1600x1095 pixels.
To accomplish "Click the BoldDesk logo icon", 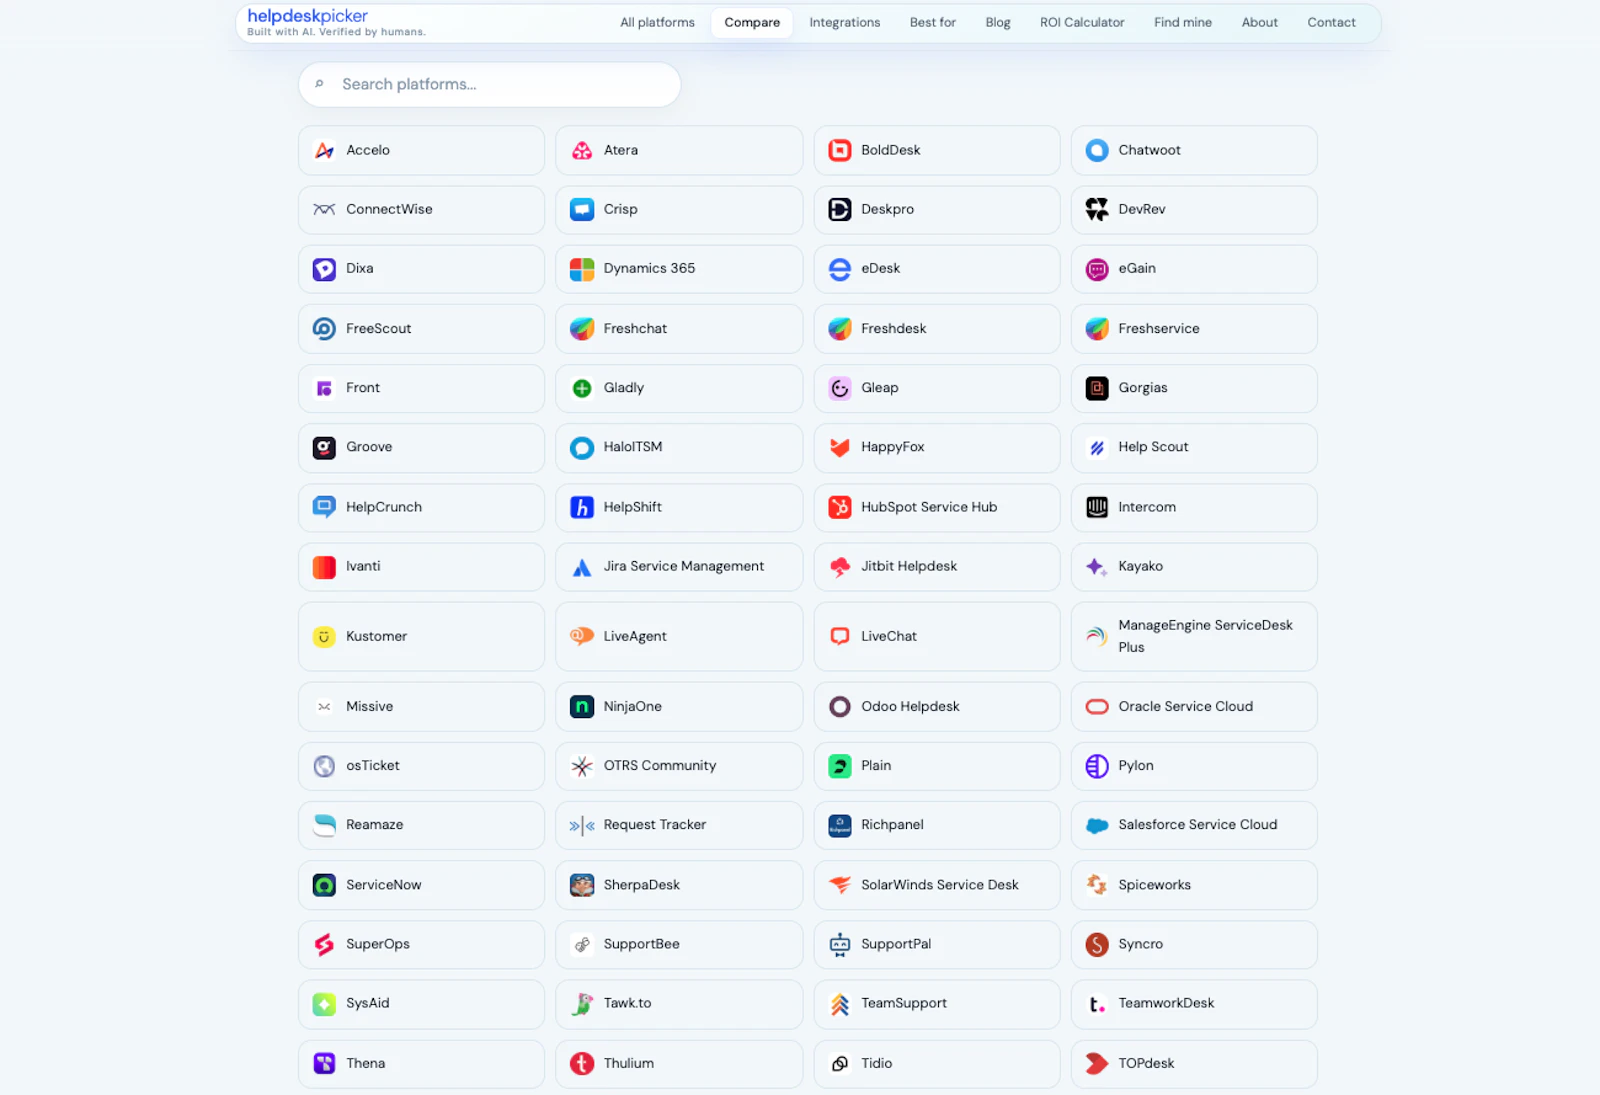I will click(840, 150).
